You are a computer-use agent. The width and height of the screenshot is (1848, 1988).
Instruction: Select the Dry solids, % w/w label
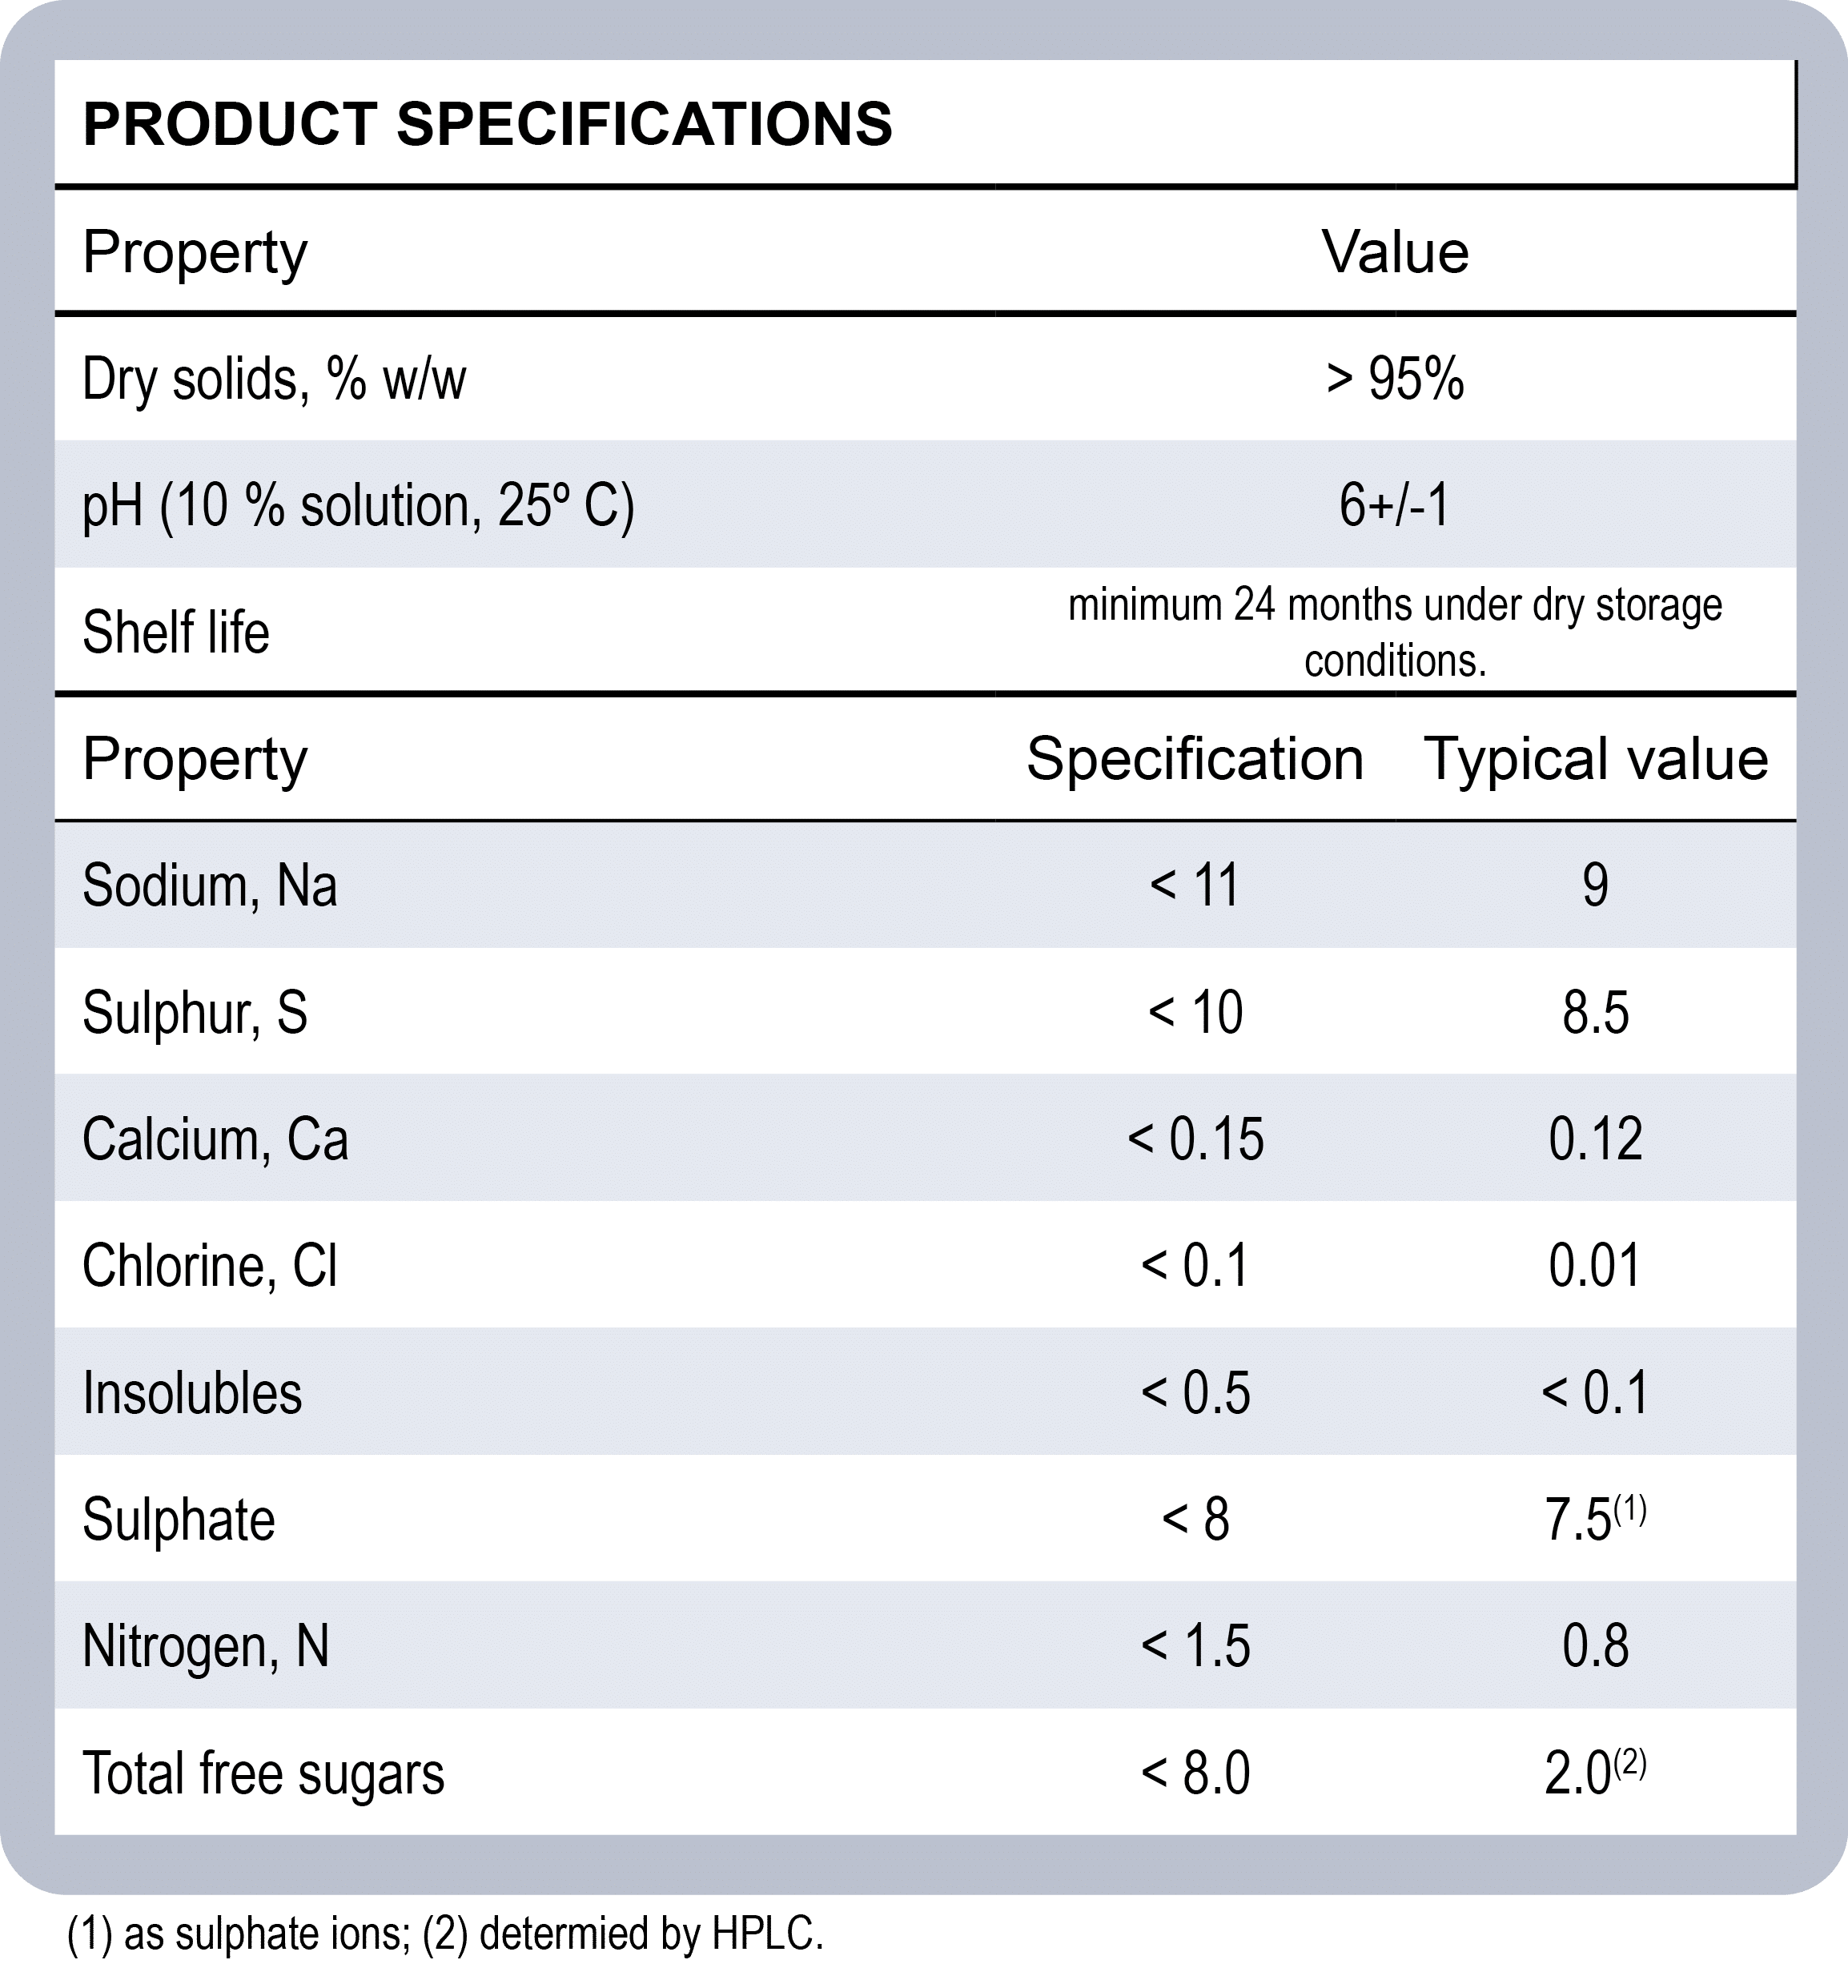(x=274, y=380)
